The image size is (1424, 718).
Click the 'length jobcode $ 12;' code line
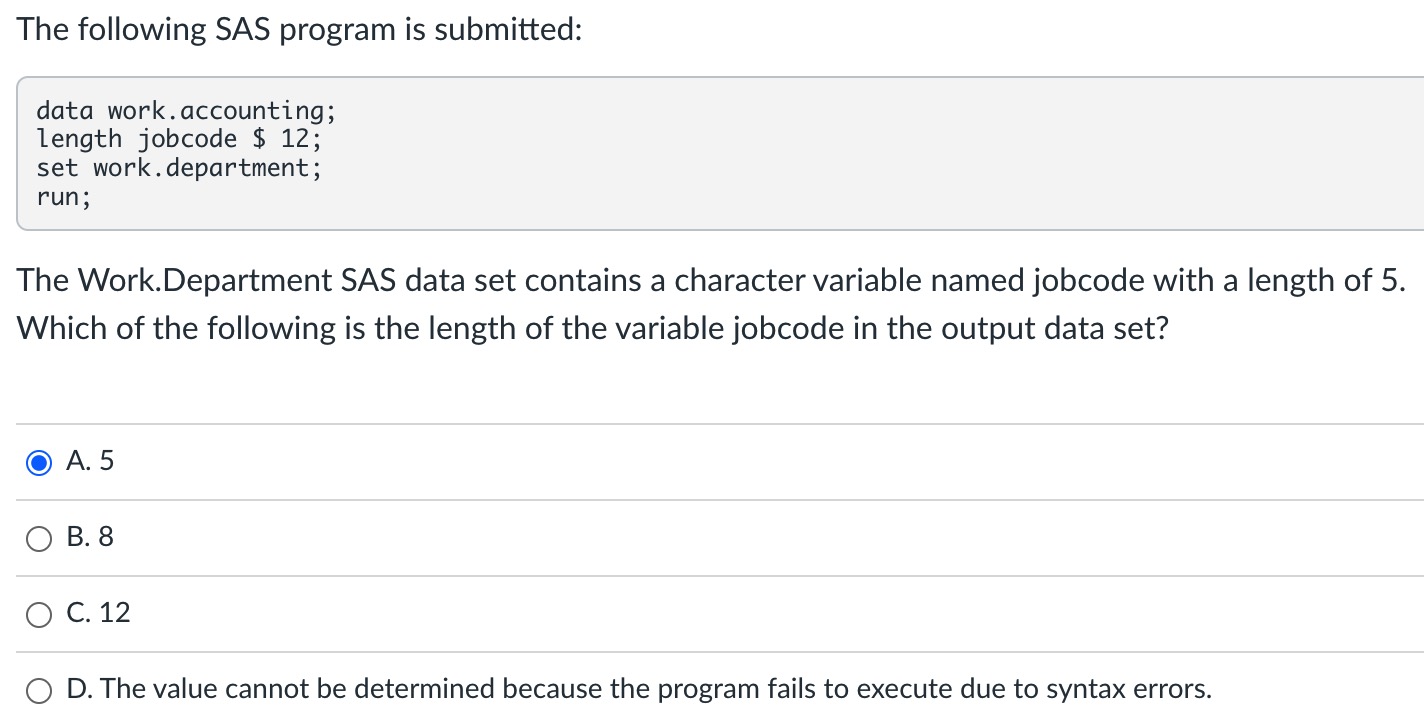(180, 139)
